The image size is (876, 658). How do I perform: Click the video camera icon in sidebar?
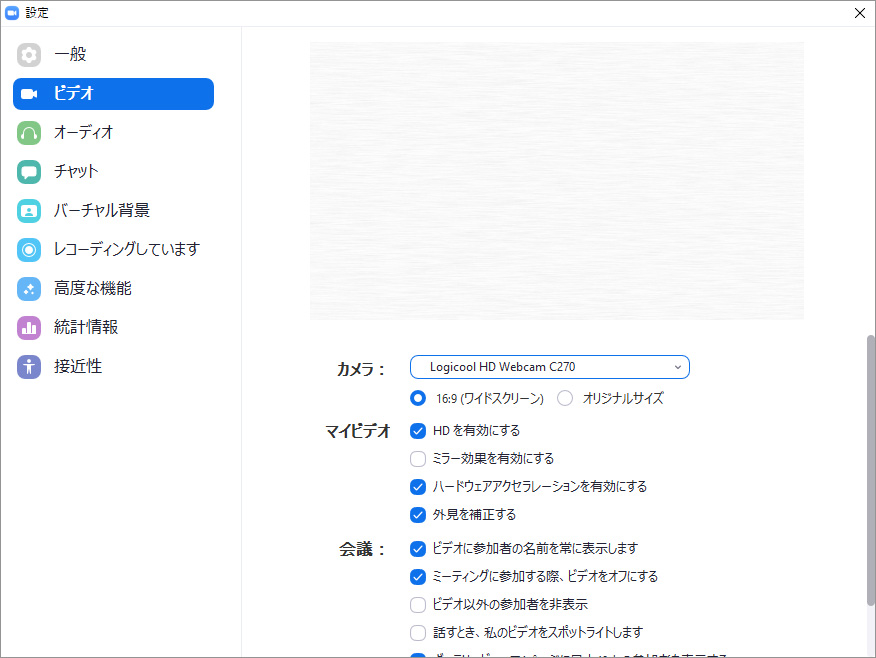[29, 94]
